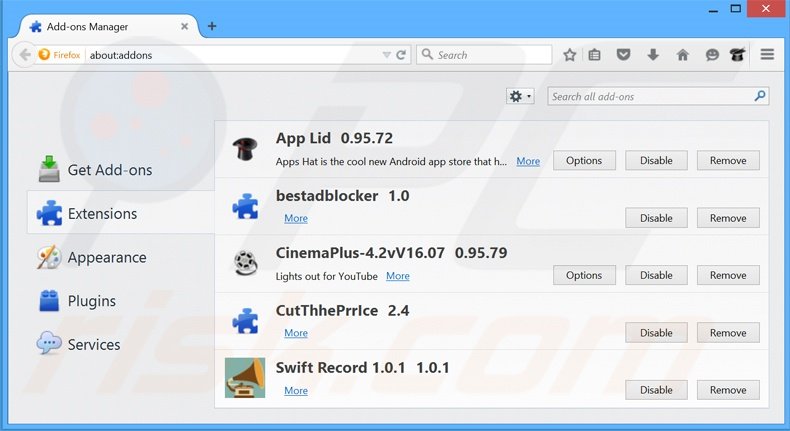Remove the CutThhePrrIce extension
The image size is (790, 431).
click(x=728, y=333)
